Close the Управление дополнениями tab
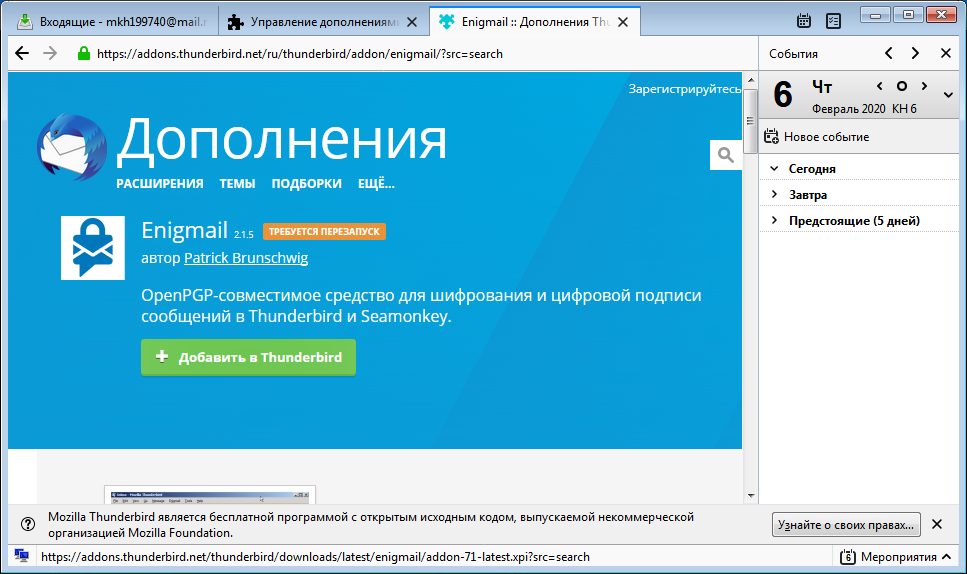 (x=412, y=22)
